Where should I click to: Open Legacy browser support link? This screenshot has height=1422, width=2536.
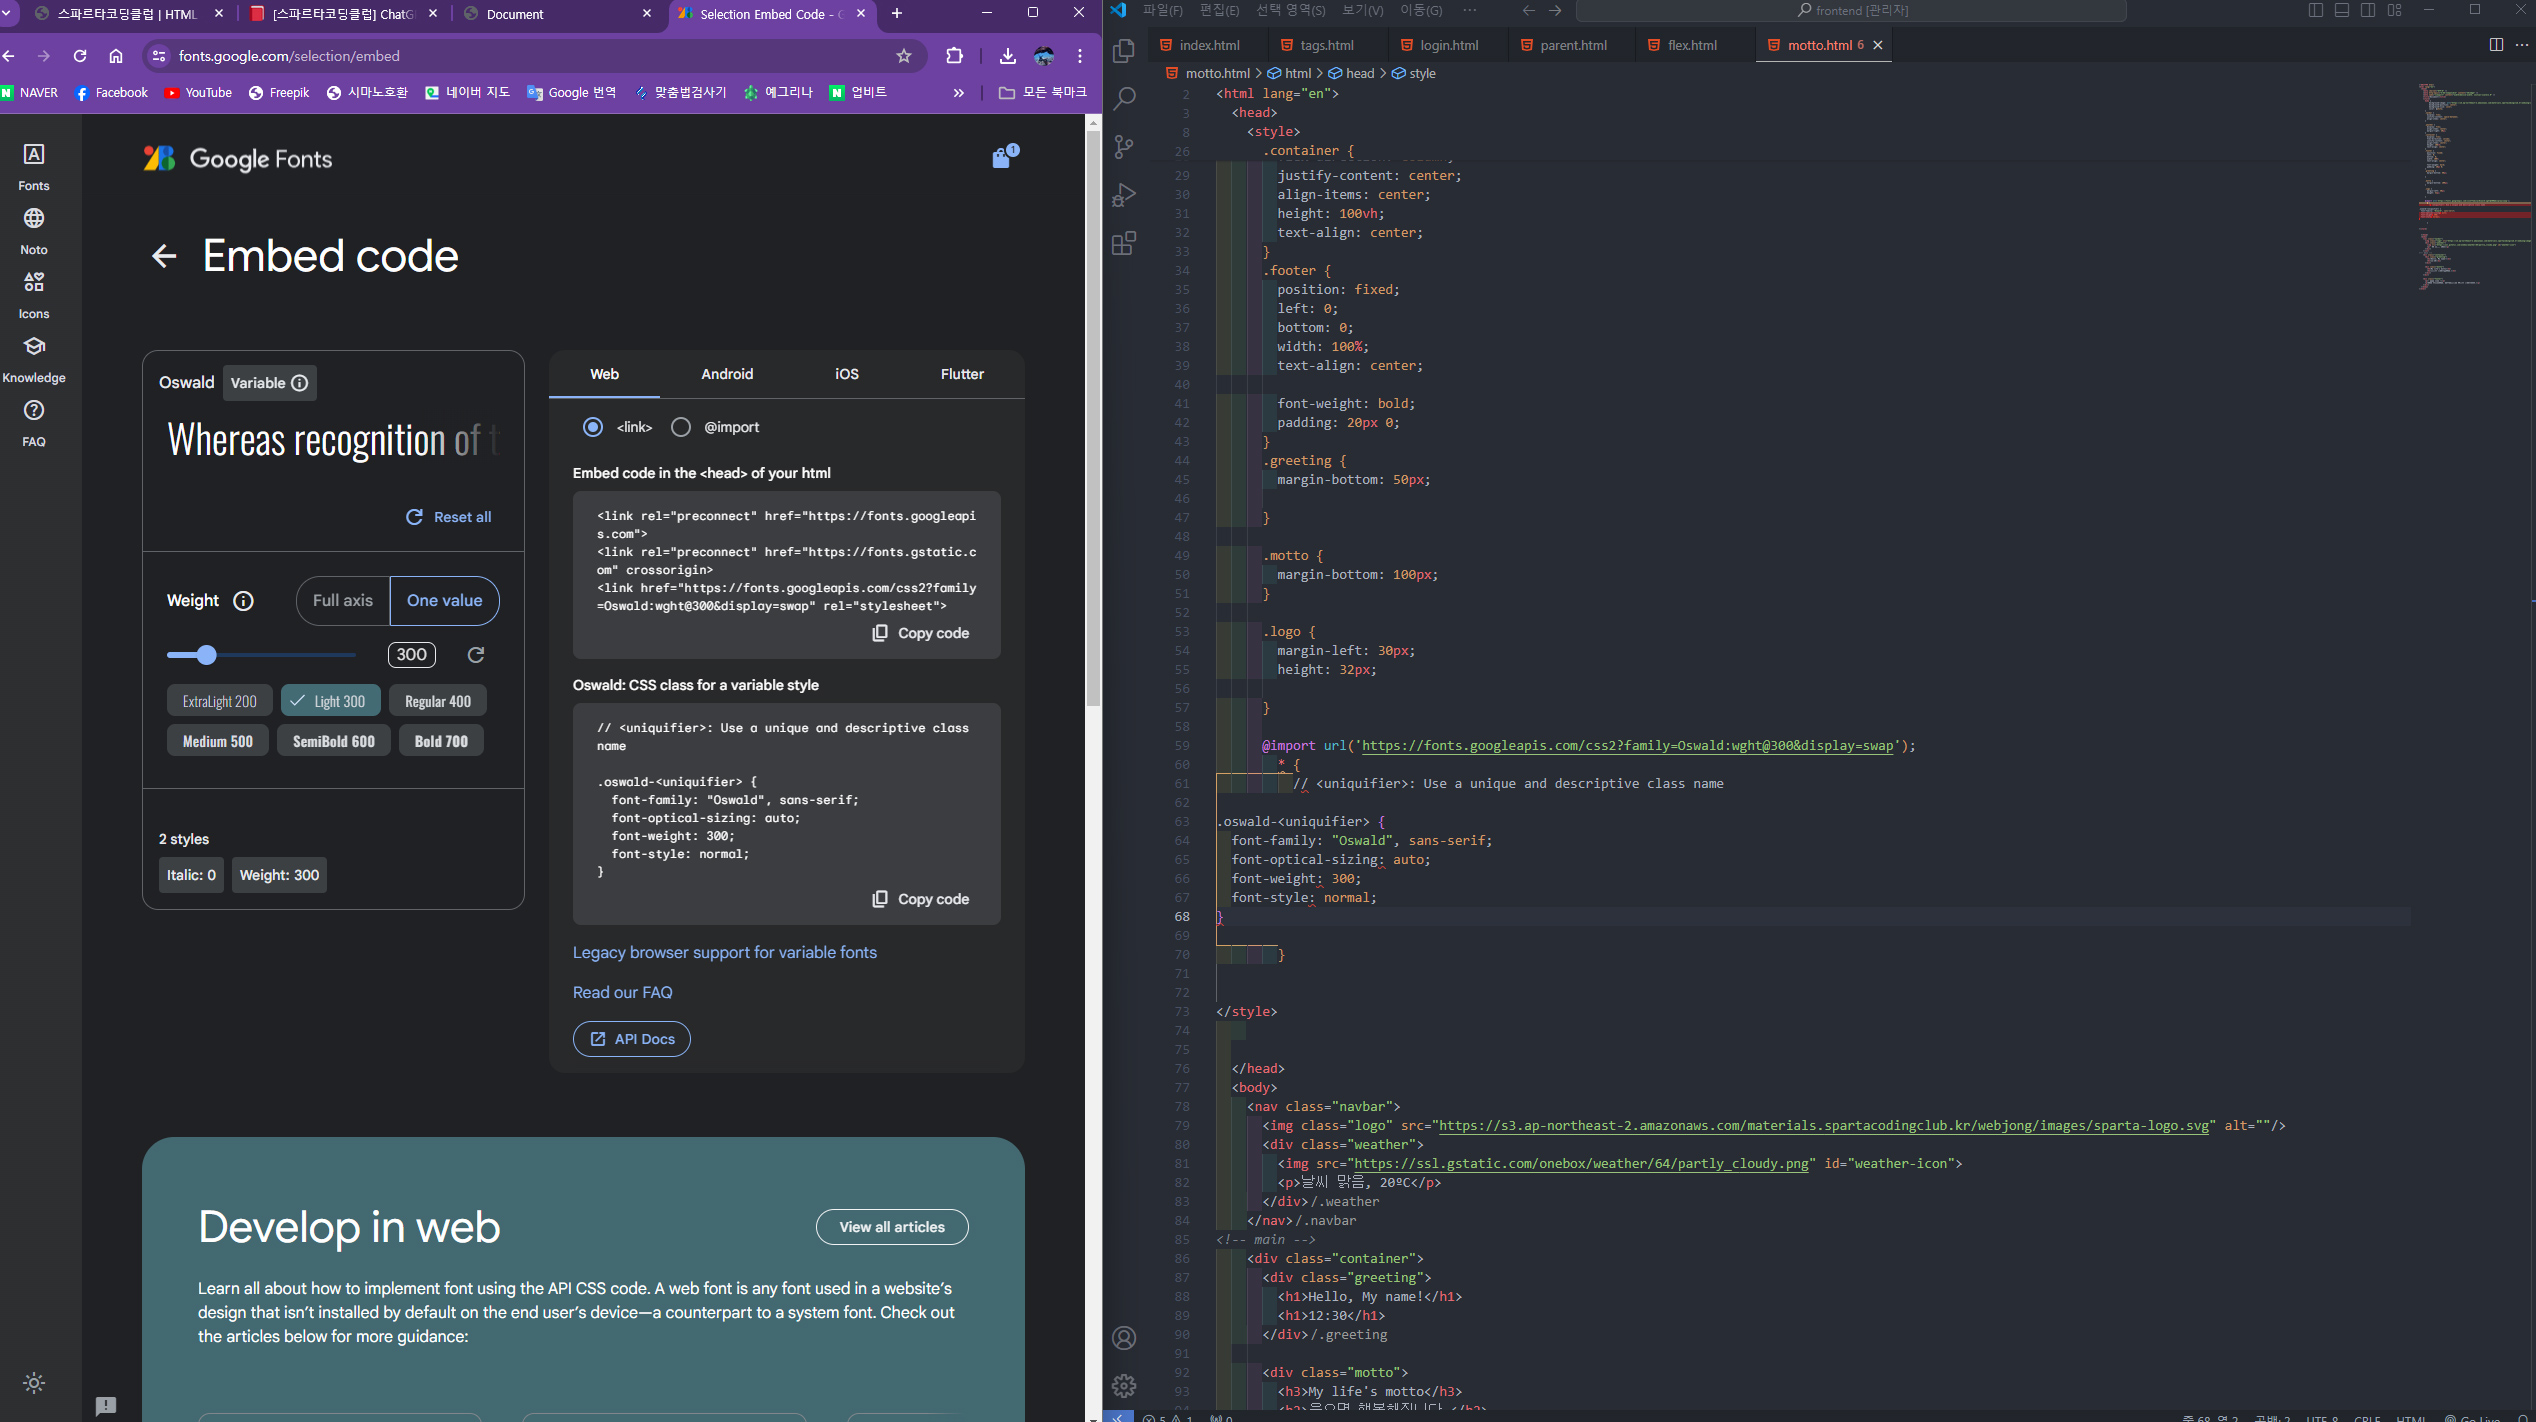[725, 953]
